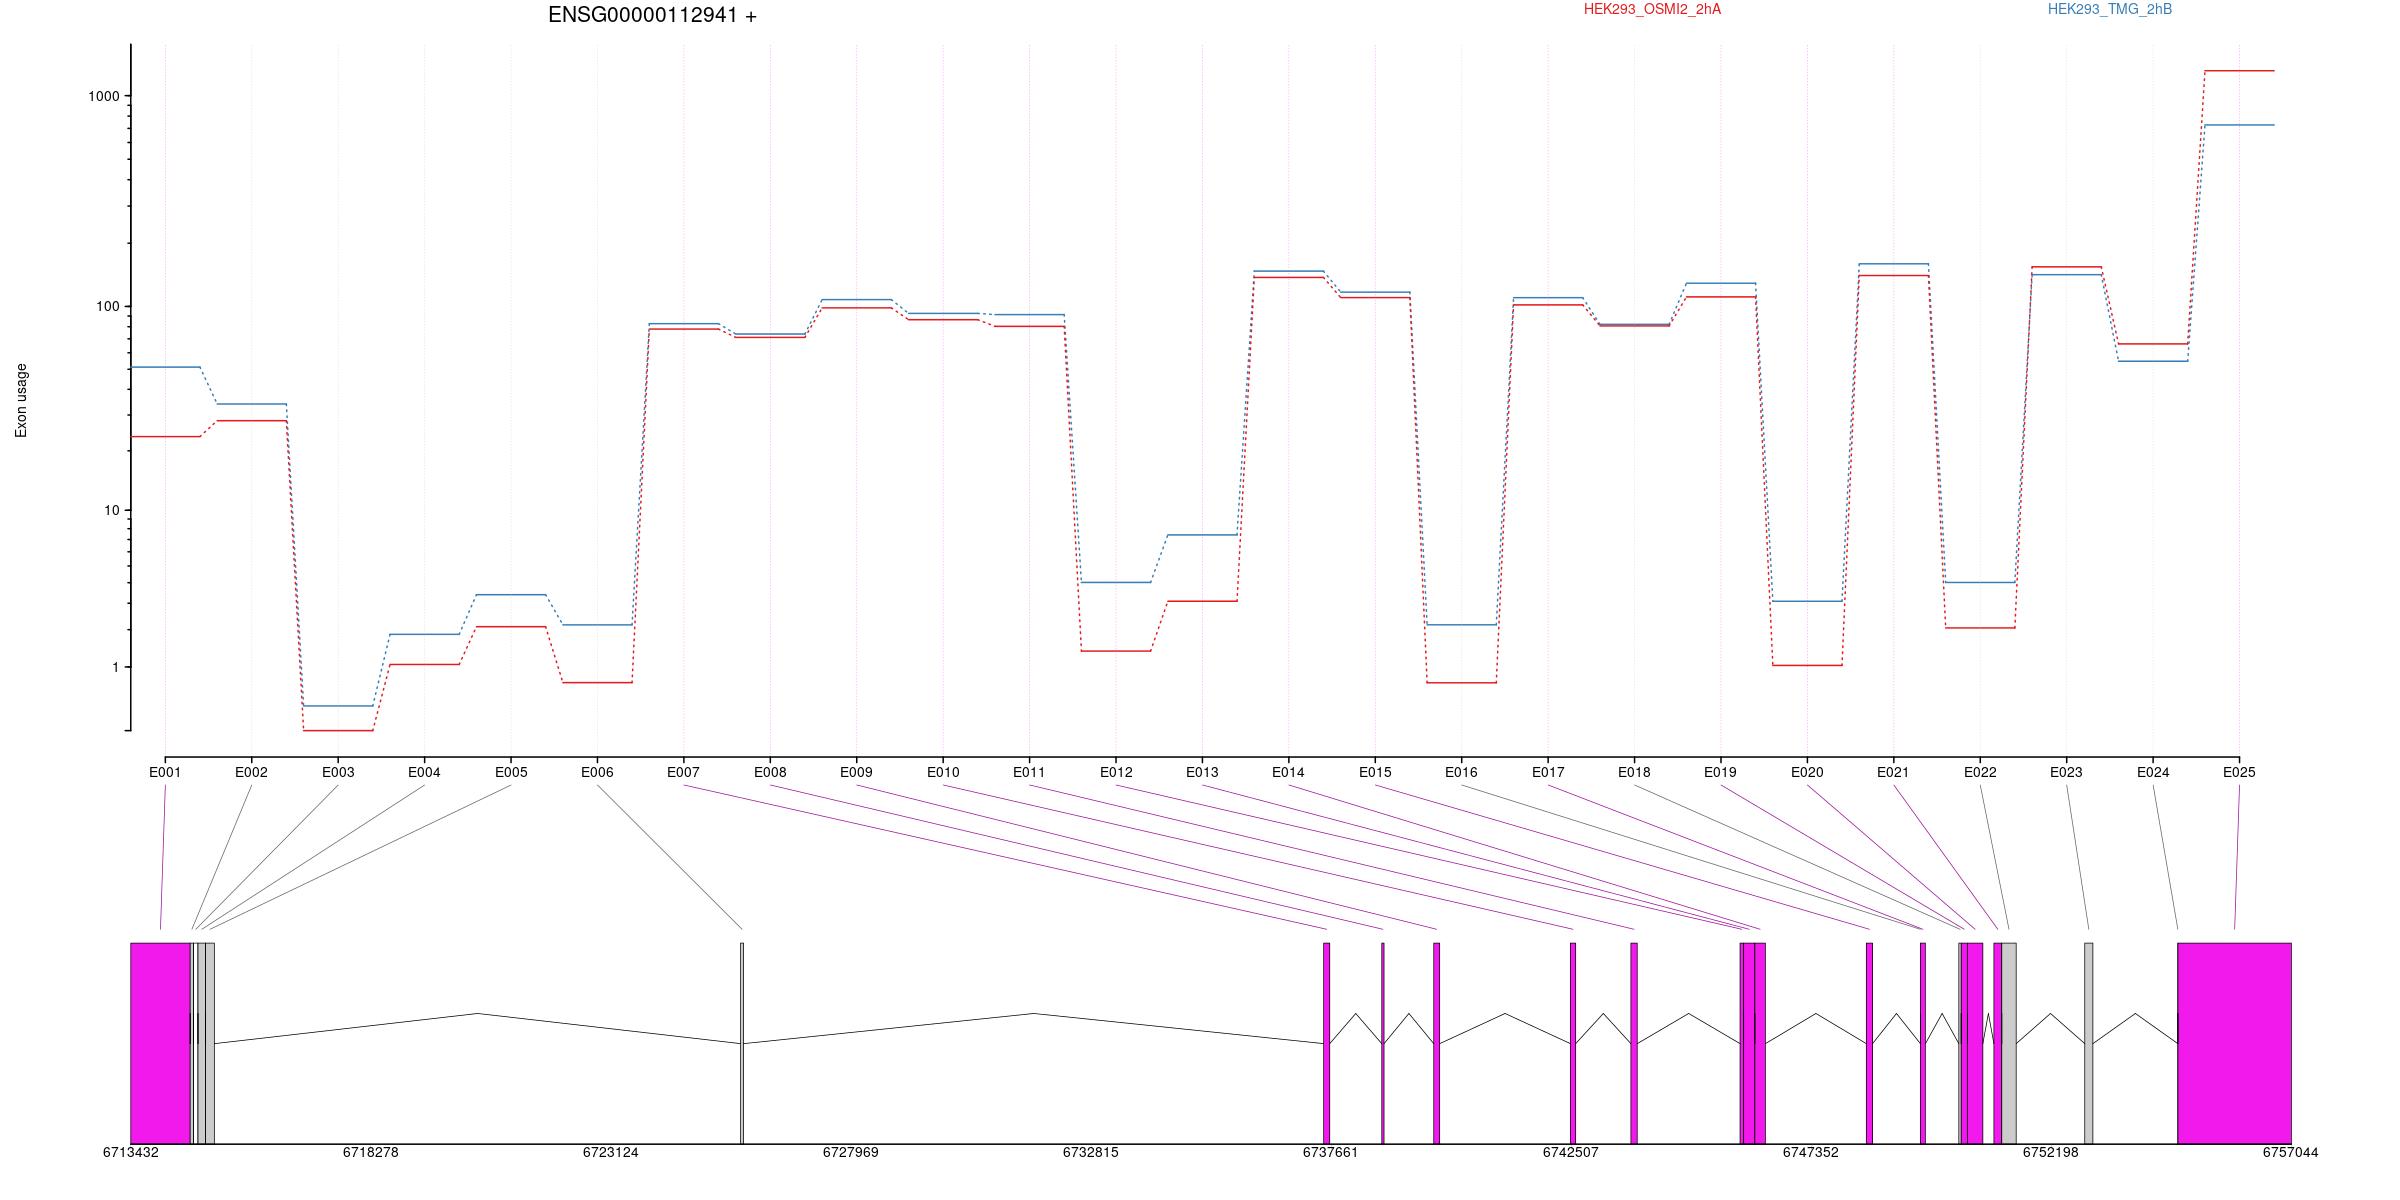Select exon label E002
This screenshot has height=1200, width=2400.
[251, 772]
